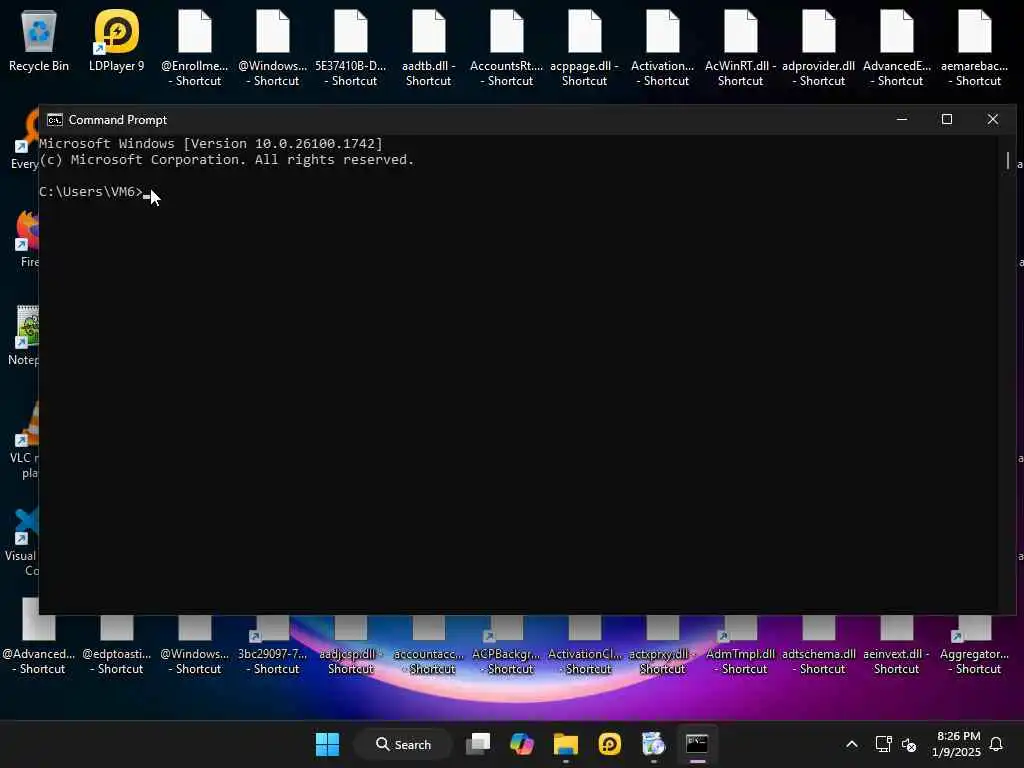Click the Command Prompt taskbar button
The height and width of the screenshot is (768, 1024).
[697, 744]
